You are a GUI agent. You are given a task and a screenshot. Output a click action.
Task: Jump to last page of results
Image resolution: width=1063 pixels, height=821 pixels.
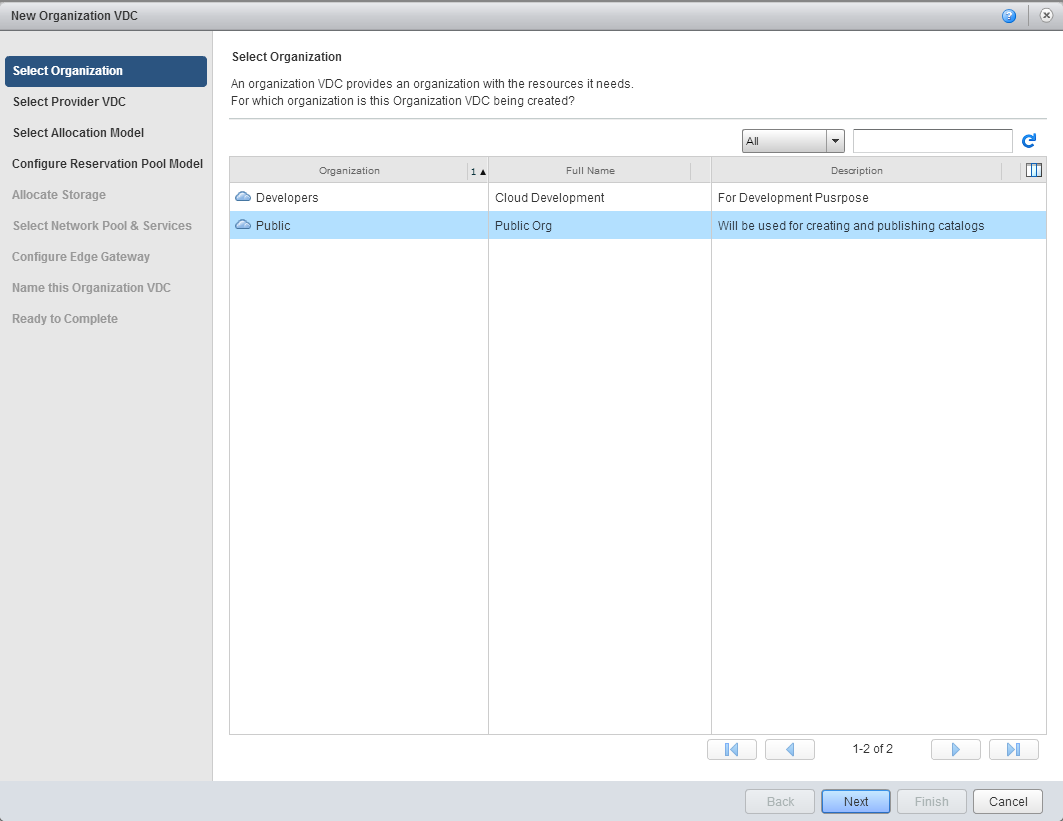[1013, 749]
